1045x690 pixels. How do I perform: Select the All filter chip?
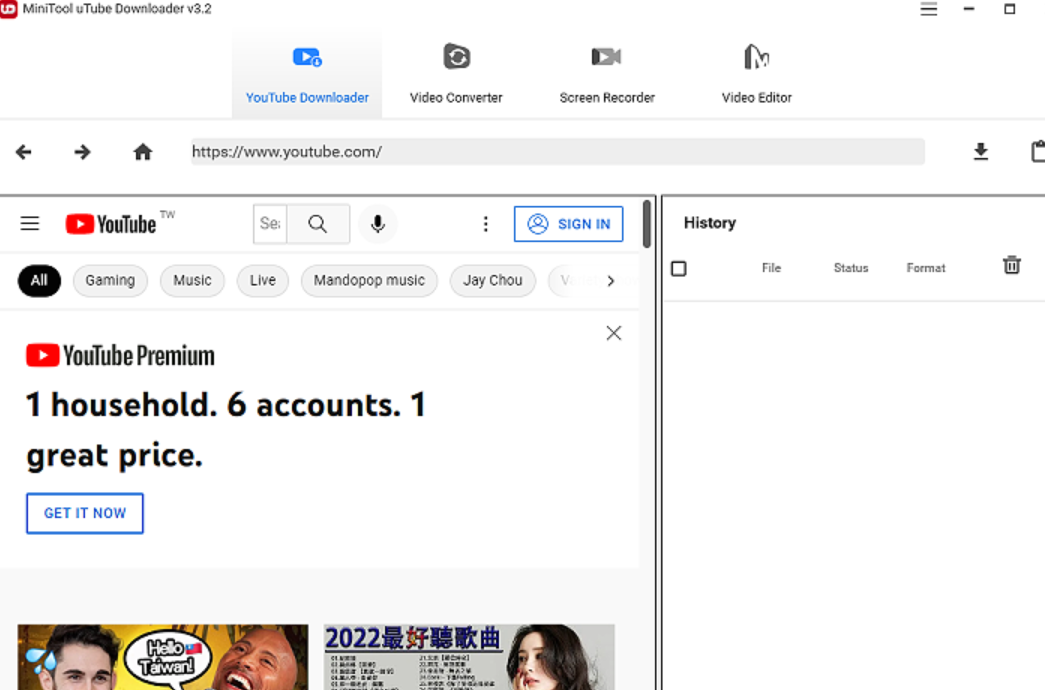39,281
